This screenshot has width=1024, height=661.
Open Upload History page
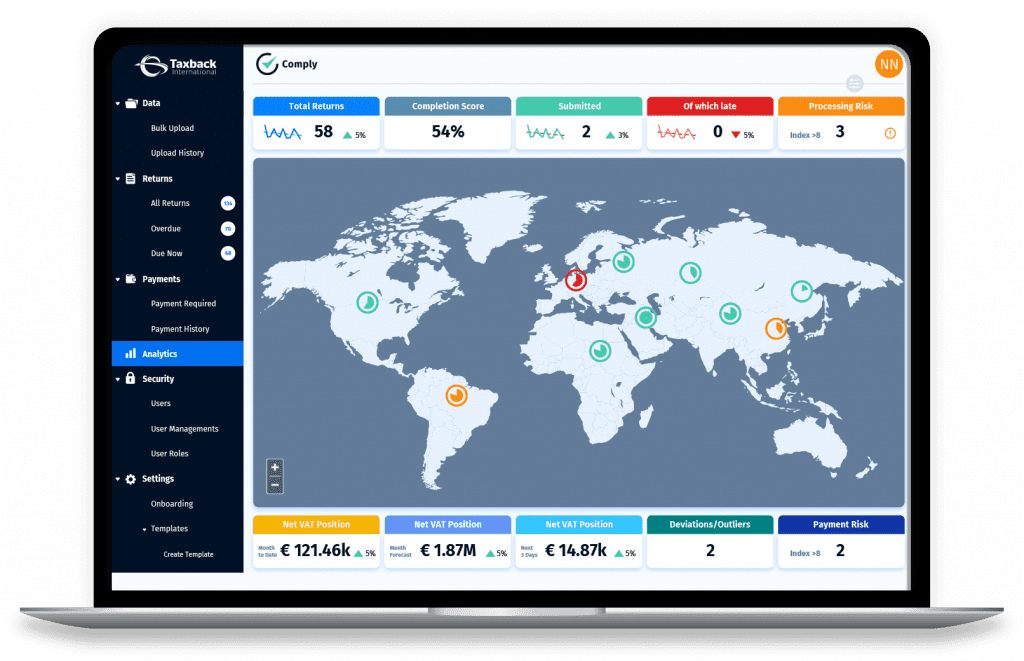tap(178, 153)
